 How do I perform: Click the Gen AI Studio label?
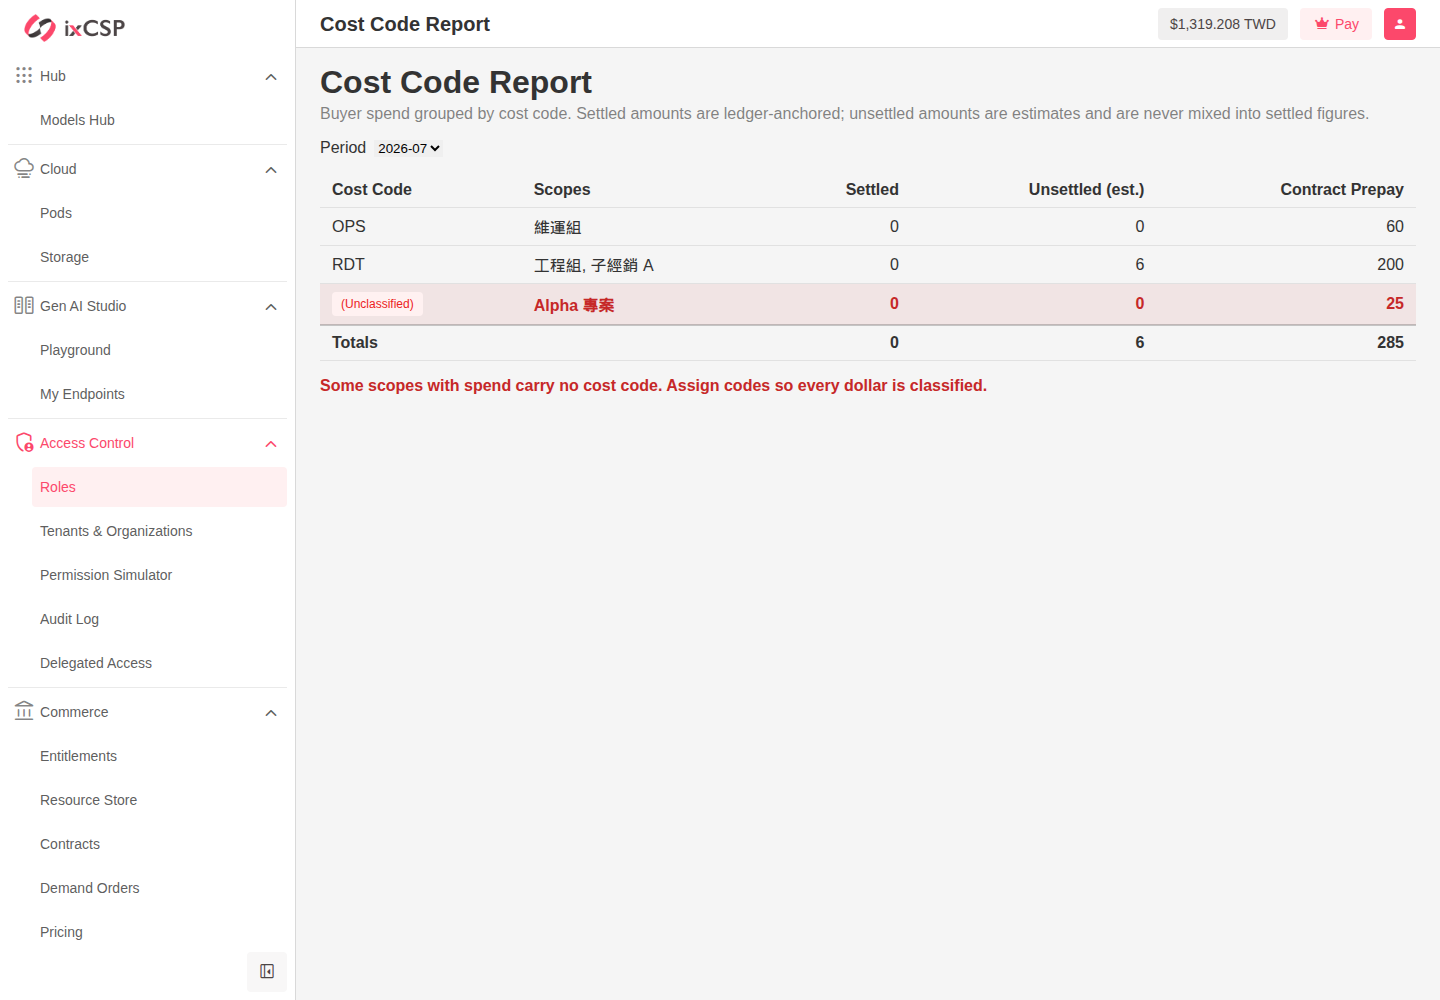tap(83, 306)
